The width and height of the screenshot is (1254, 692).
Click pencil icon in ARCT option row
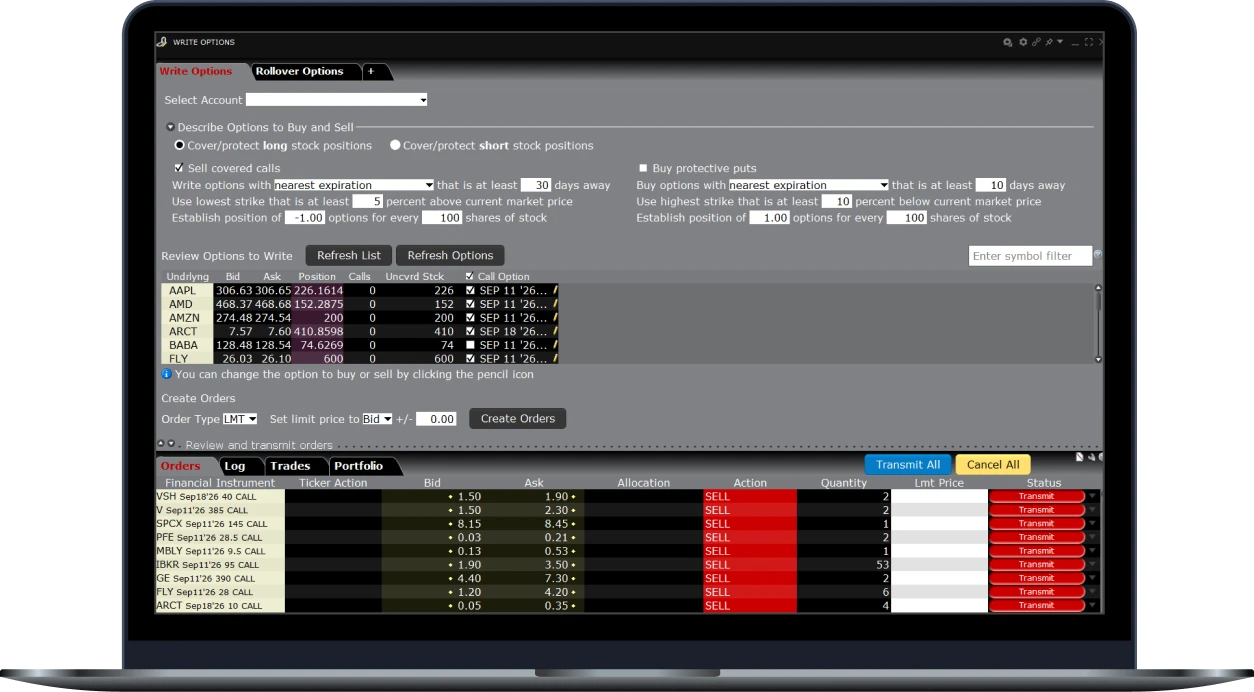555,331
